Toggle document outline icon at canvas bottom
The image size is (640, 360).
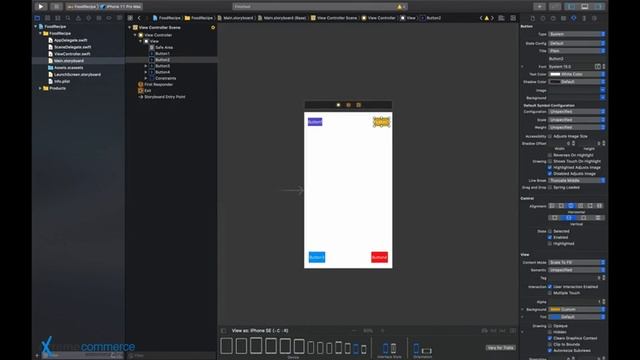[224, 331]
